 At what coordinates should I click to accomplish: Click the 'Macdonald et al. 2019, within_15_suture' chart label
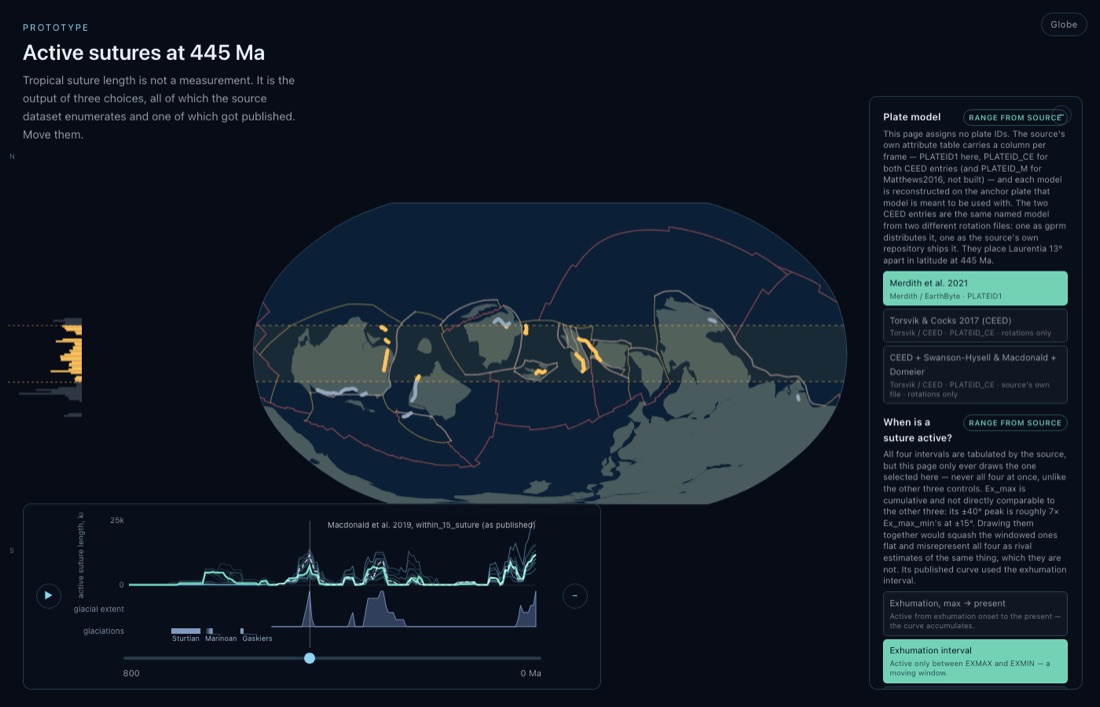431,525
